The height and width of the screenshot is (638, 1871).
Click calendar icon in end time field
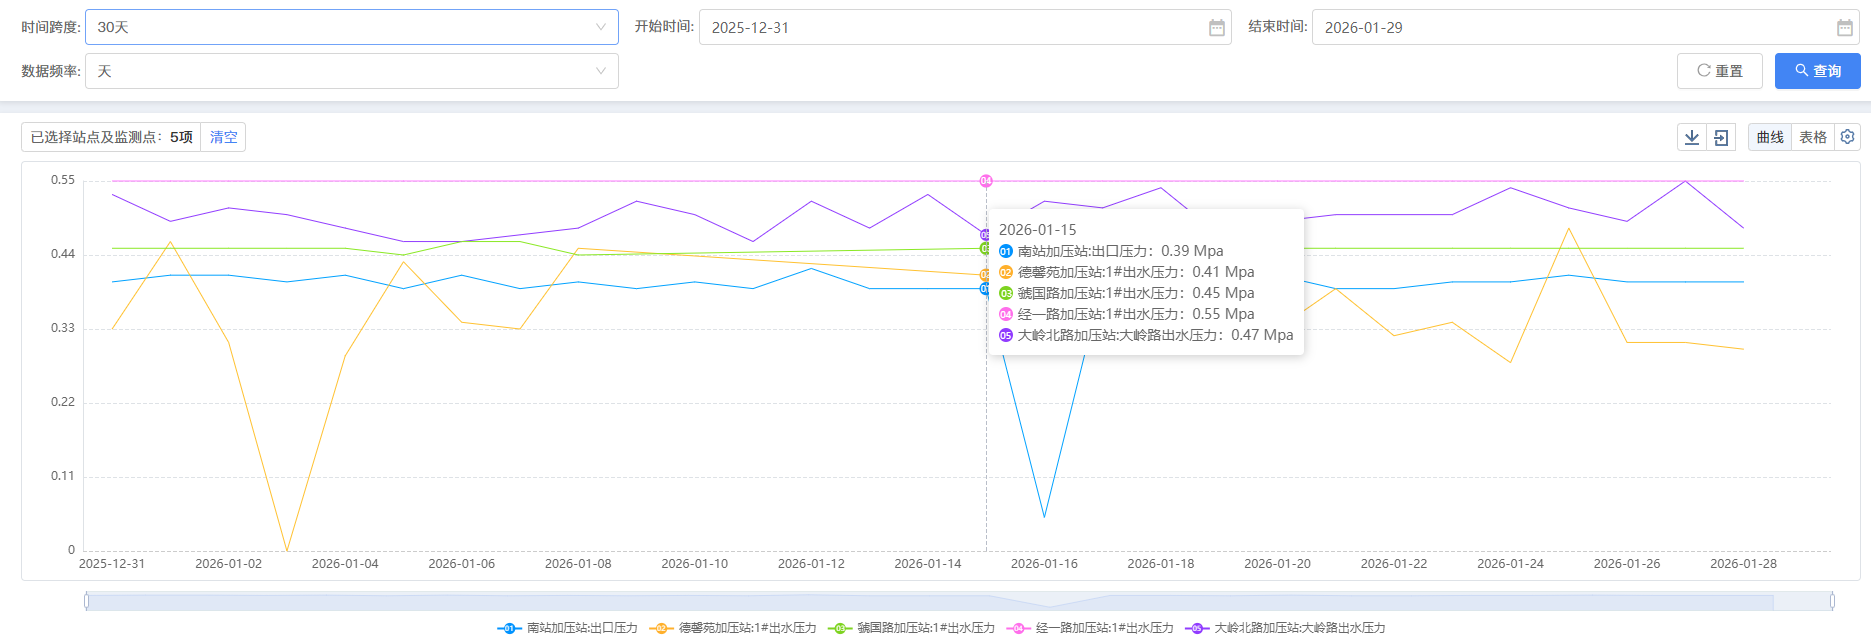[1844, 28]
